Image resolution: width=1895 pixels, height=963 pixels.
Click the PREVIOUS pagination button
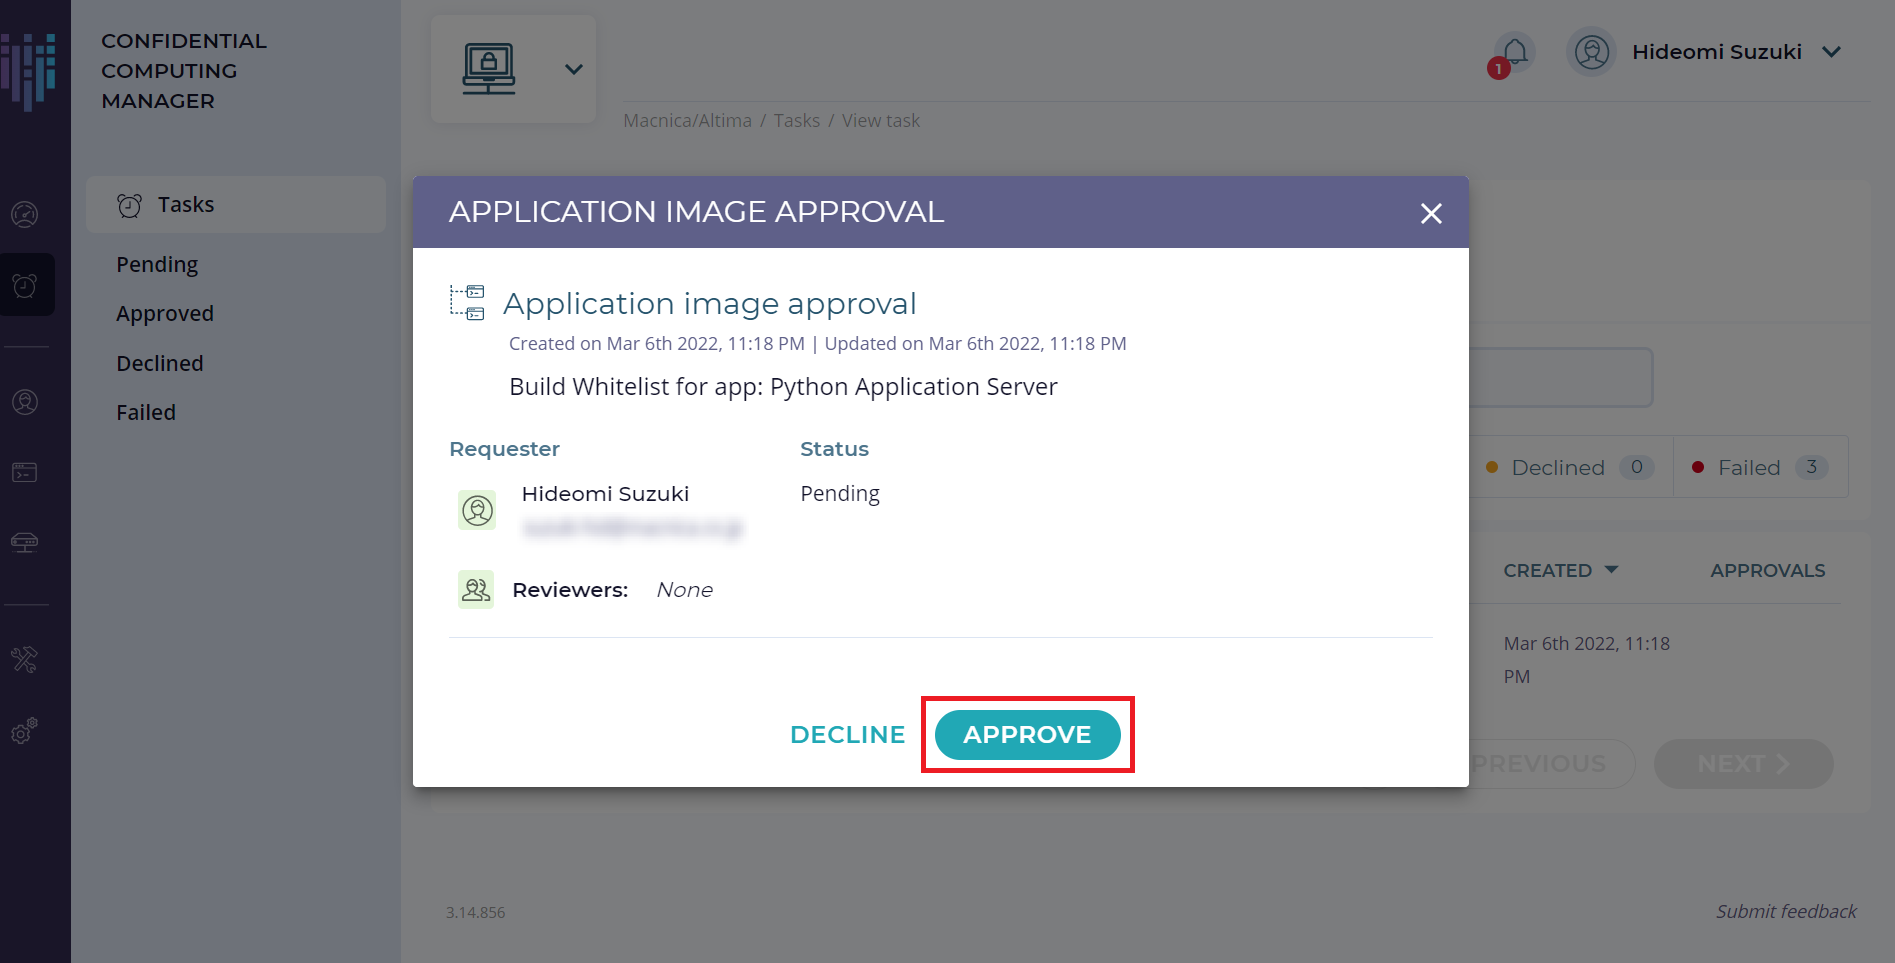pos(1552,764)
